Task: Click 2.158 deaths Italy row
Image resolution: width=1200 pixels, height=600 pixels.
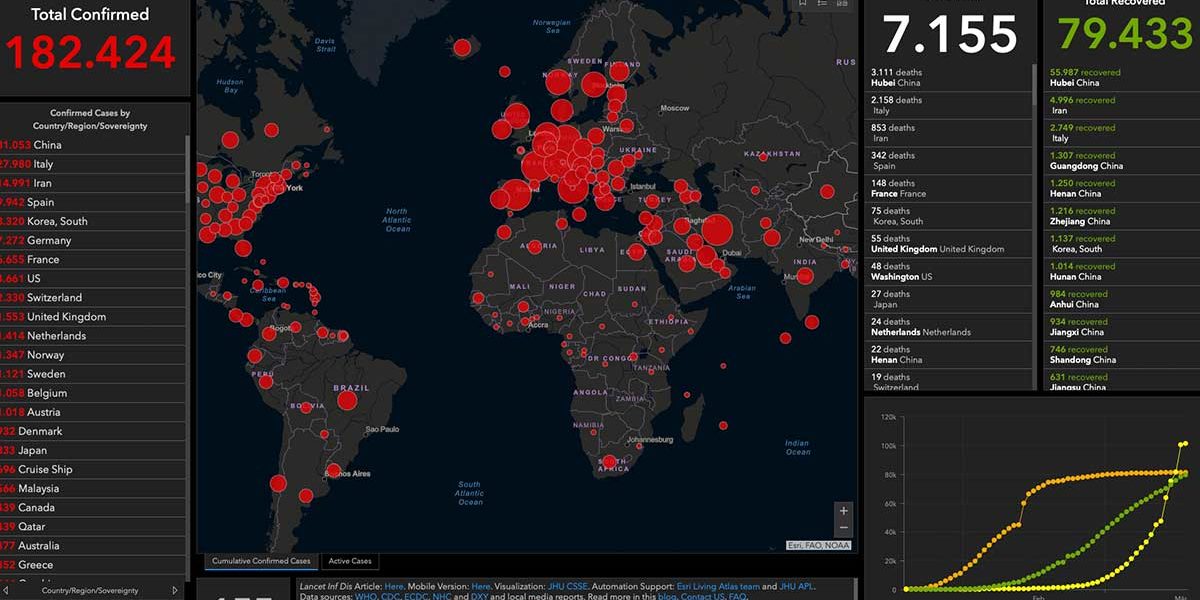Action: click(x=948, y=105)
